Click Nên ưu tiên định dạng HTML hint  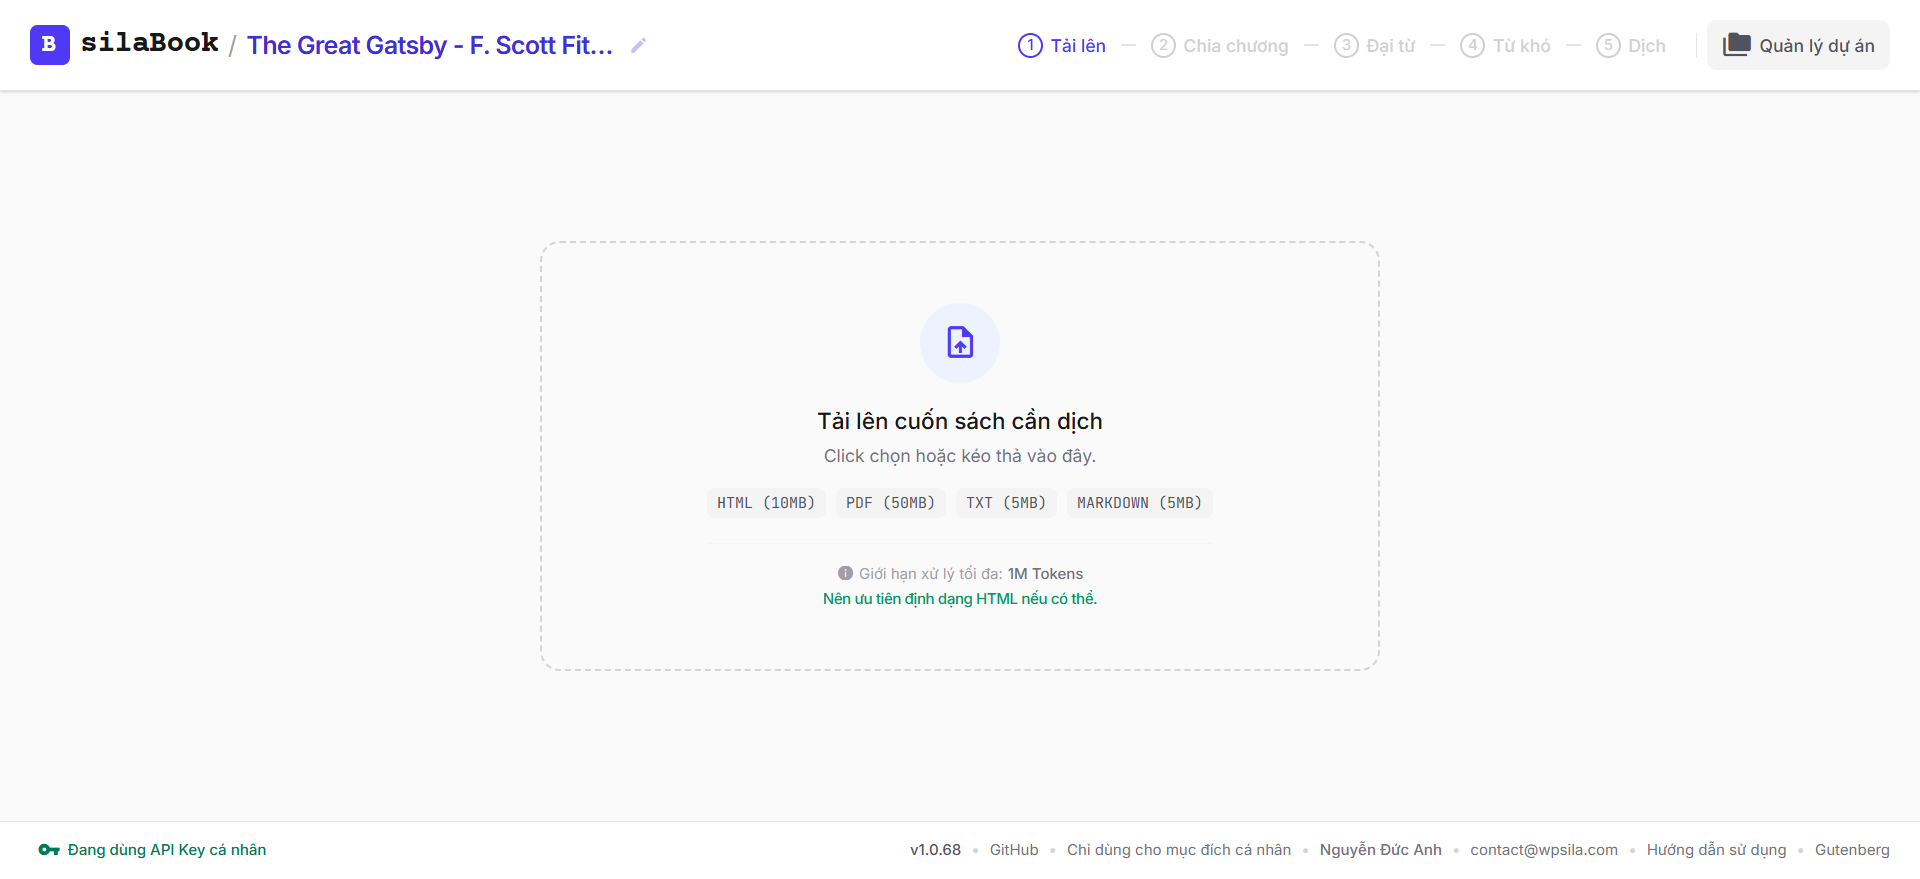[x=960, y=599]
